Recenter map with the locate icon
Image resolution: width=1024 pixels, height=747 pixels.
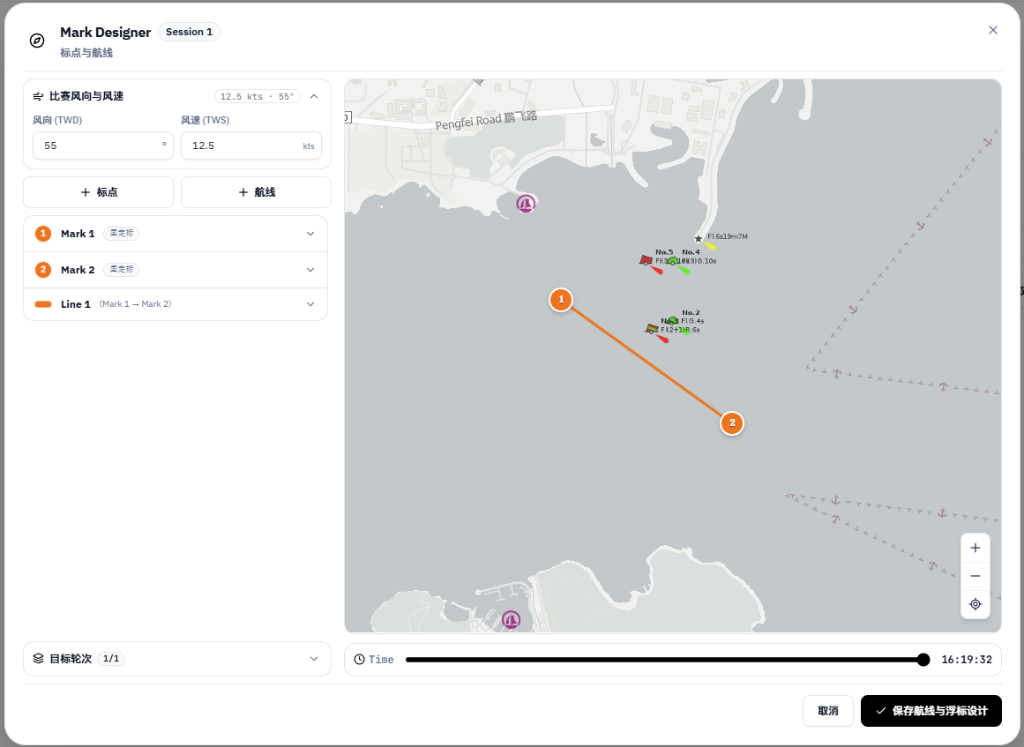click(975, 604)
